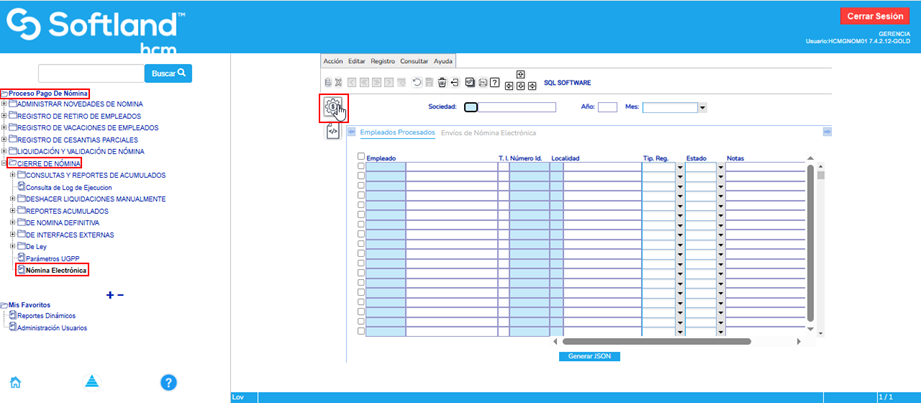Click the code file icon below gear
921x403 pixels.
(333, 131)
